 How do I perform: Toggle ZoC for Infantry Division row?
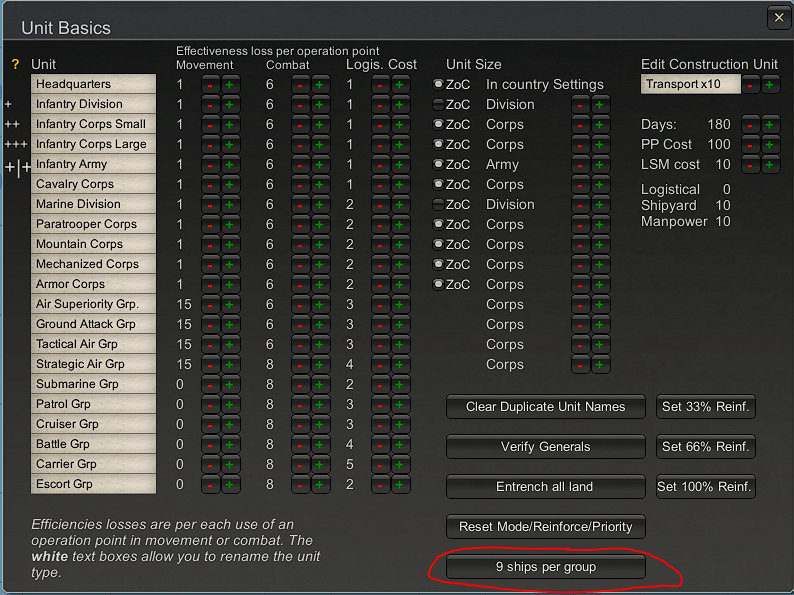tap(439, 105)
